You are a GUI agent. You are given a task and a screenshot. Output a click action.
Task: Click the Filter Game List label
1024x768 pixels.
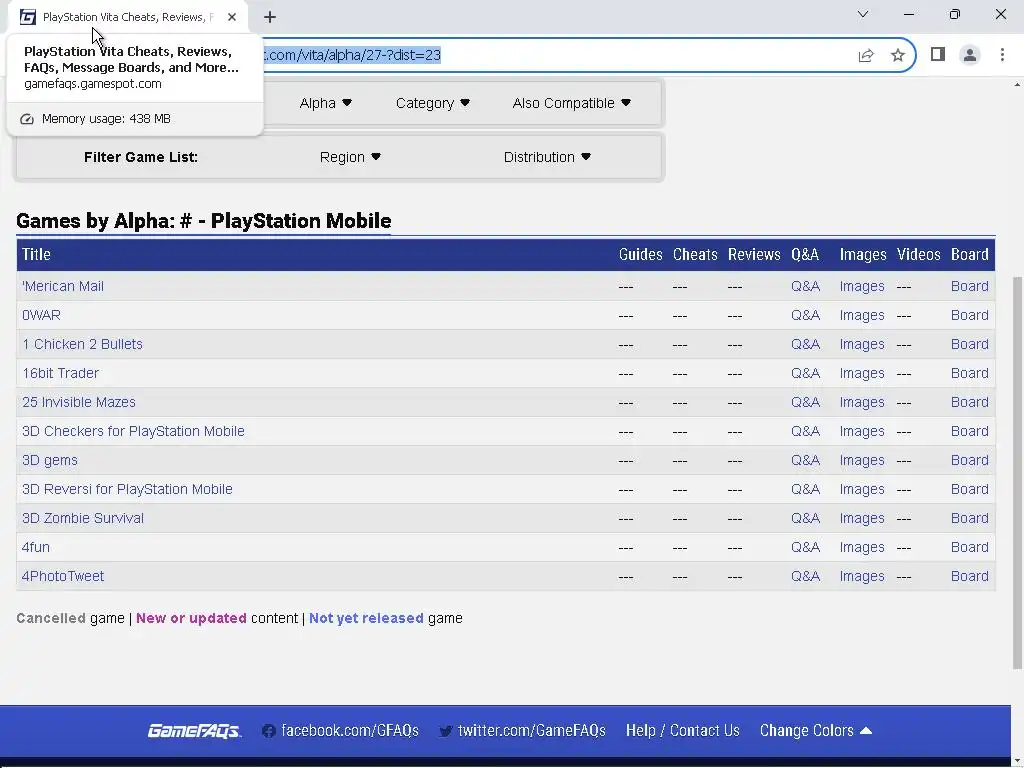141,157
